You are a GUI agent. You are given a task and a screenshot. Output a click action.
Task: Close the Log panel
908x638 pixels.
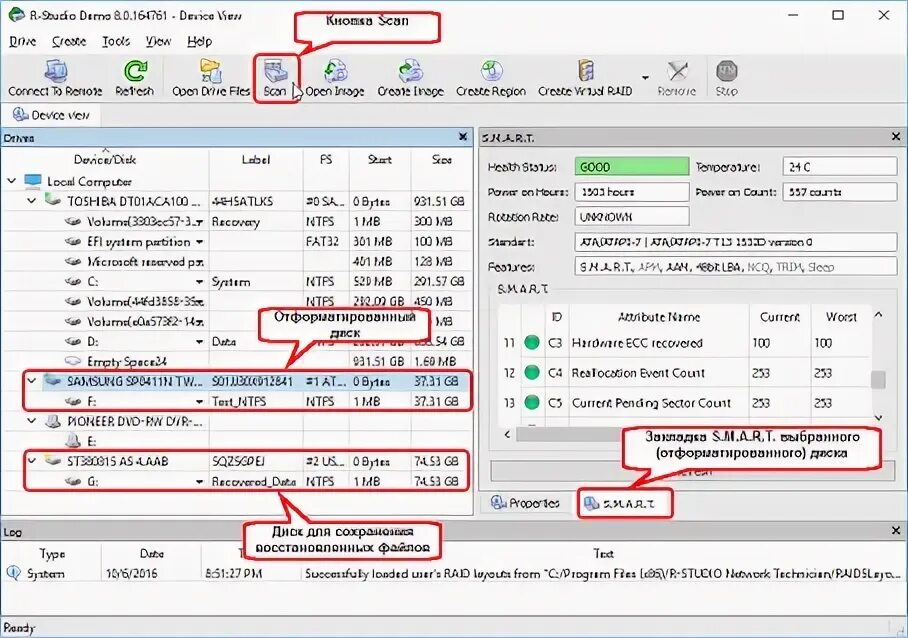pyautogui.click(x=896, y=530)
